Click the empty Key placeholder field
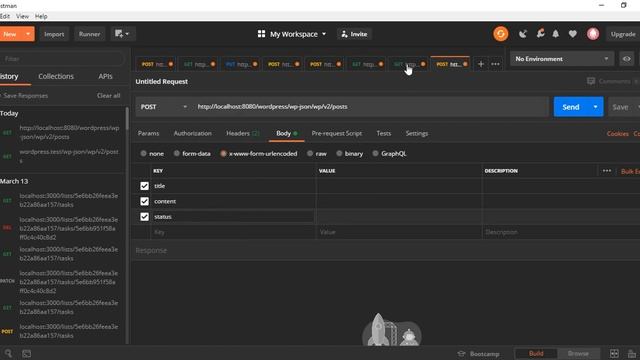The width and height of the screenshot is (640, 360). click(233, 232)
